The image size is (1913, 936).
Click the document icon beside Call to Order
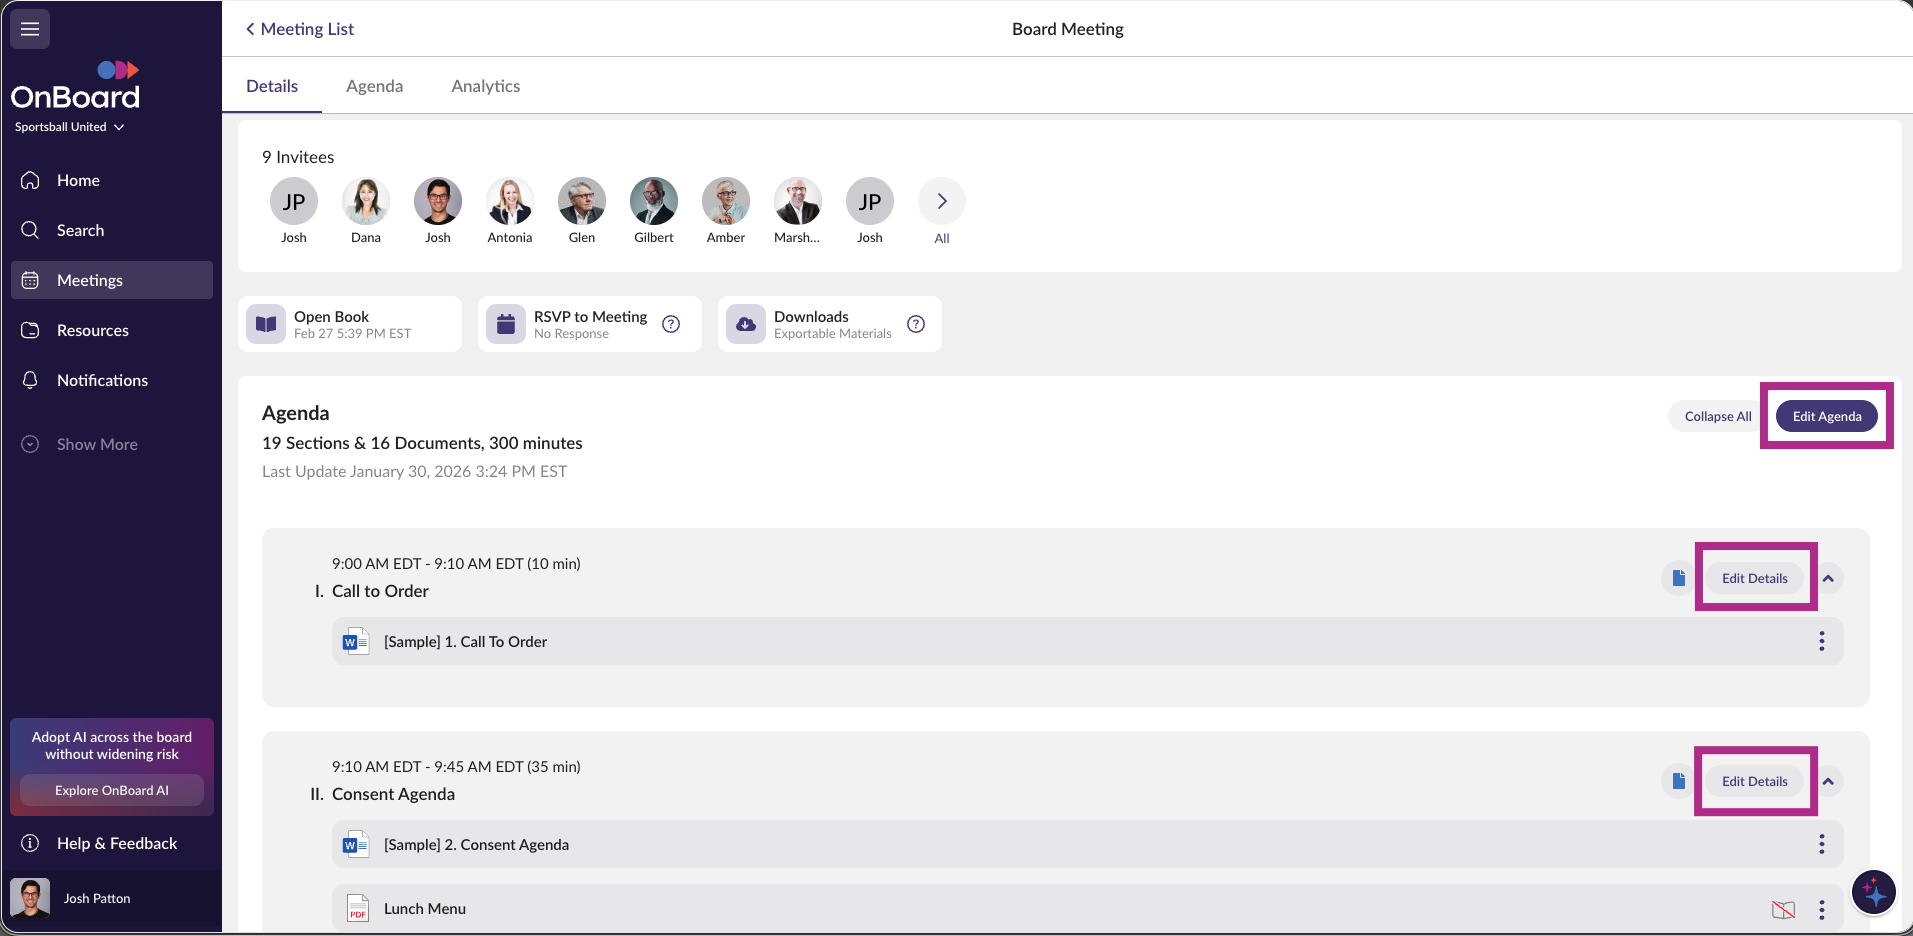point(1678,578)
